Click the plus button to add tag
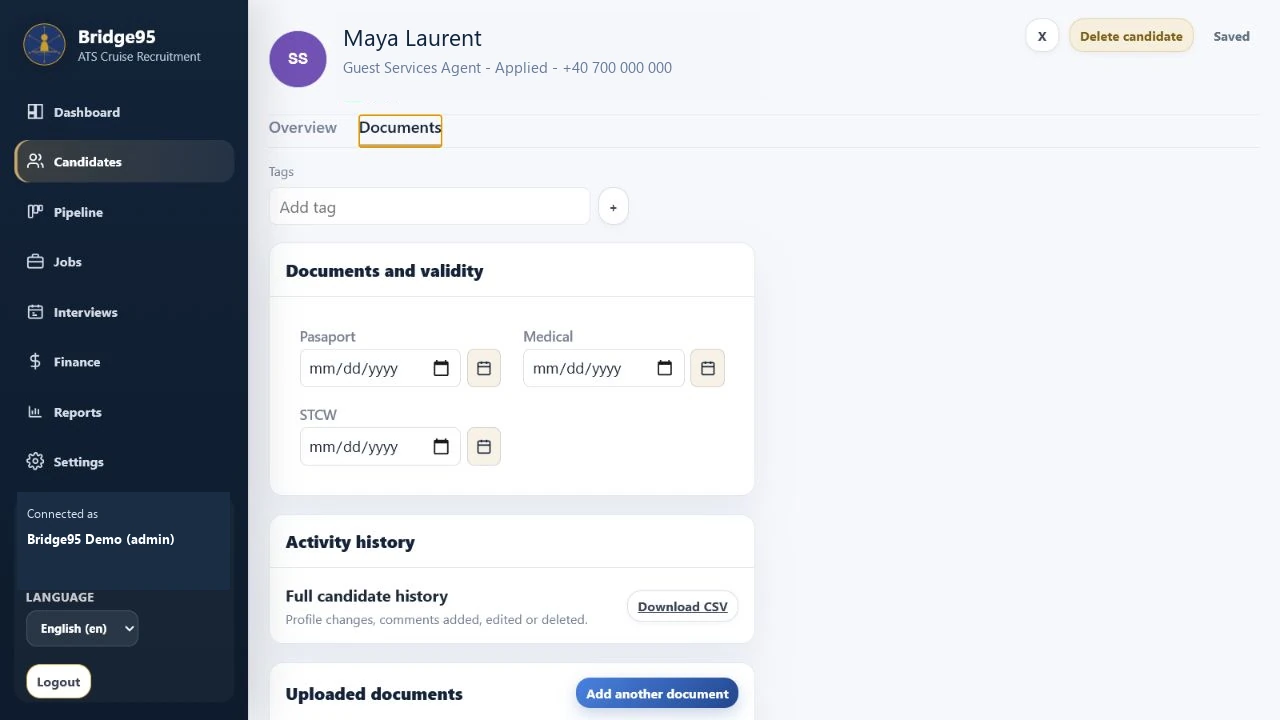Screen dimensions: 1280x720 click(x=613, y=207)
